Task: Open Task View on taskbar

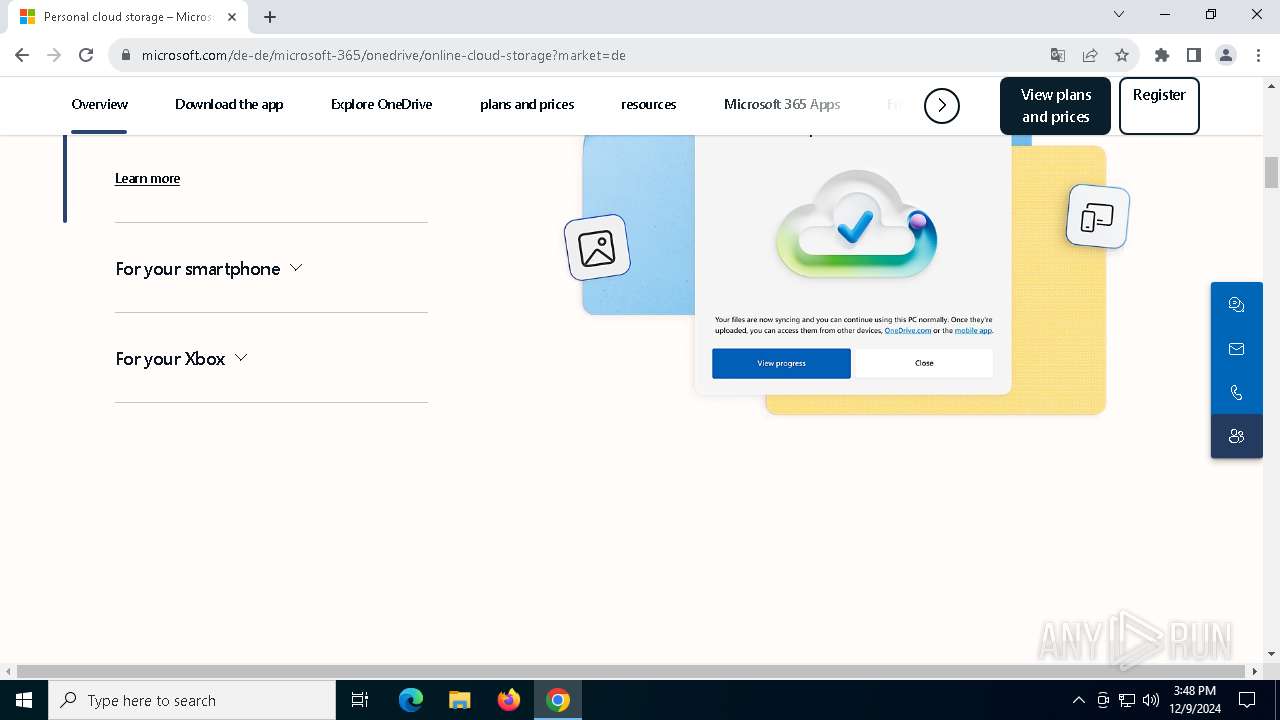Action: pos(360,700)
